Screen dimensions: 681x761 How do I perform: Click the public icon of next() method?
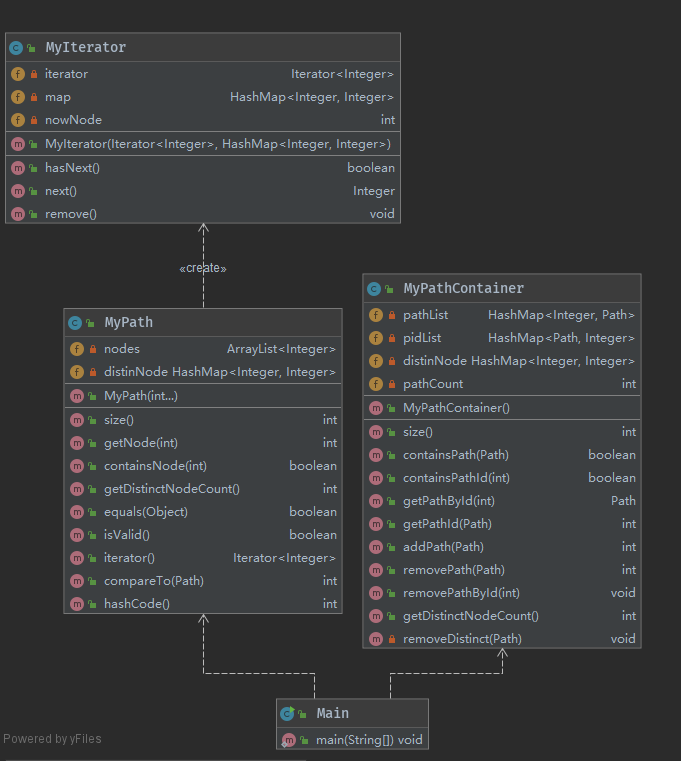coord(33,191)
